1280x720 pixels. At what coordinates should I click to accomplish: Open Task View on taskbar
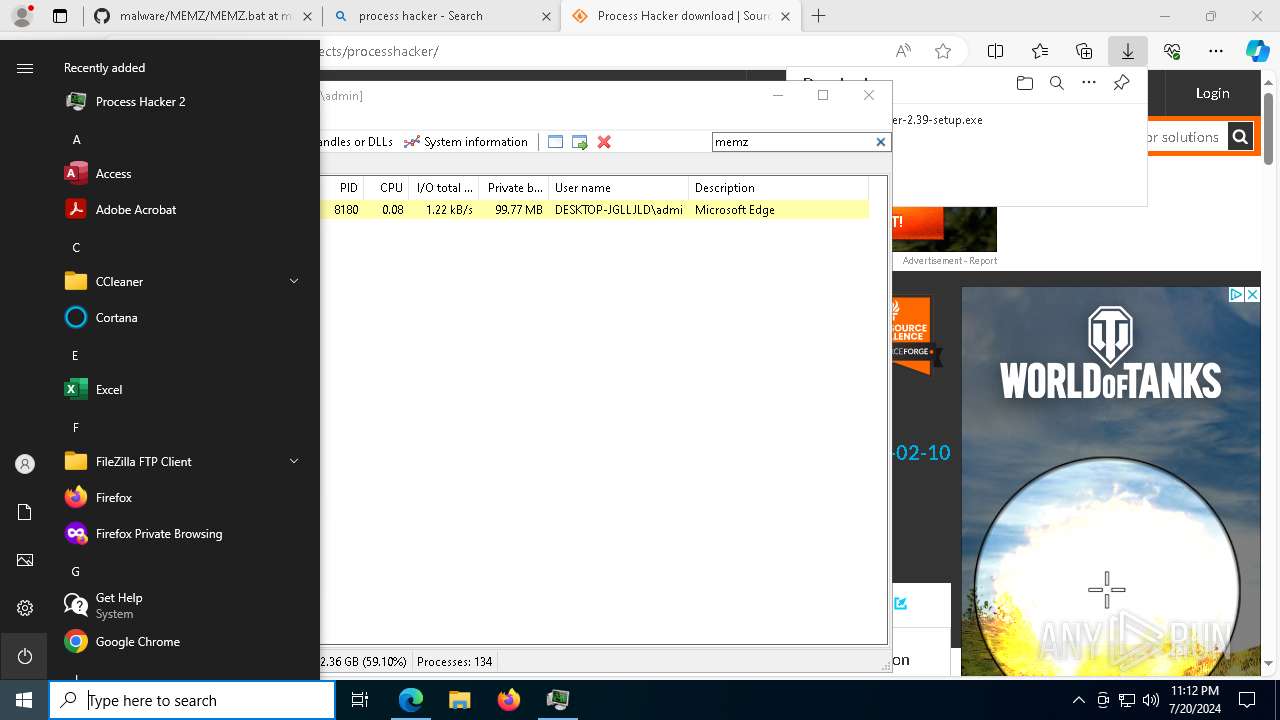click(360, 700)
